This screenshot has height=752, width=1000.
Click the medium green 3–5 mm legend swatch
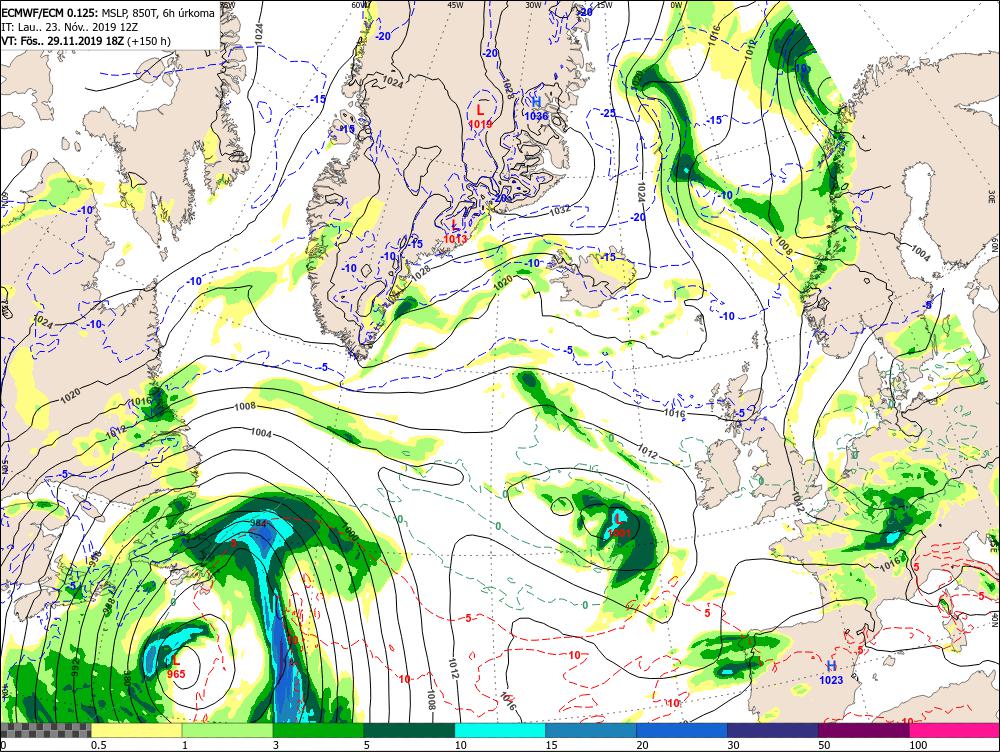click(318, 730)
